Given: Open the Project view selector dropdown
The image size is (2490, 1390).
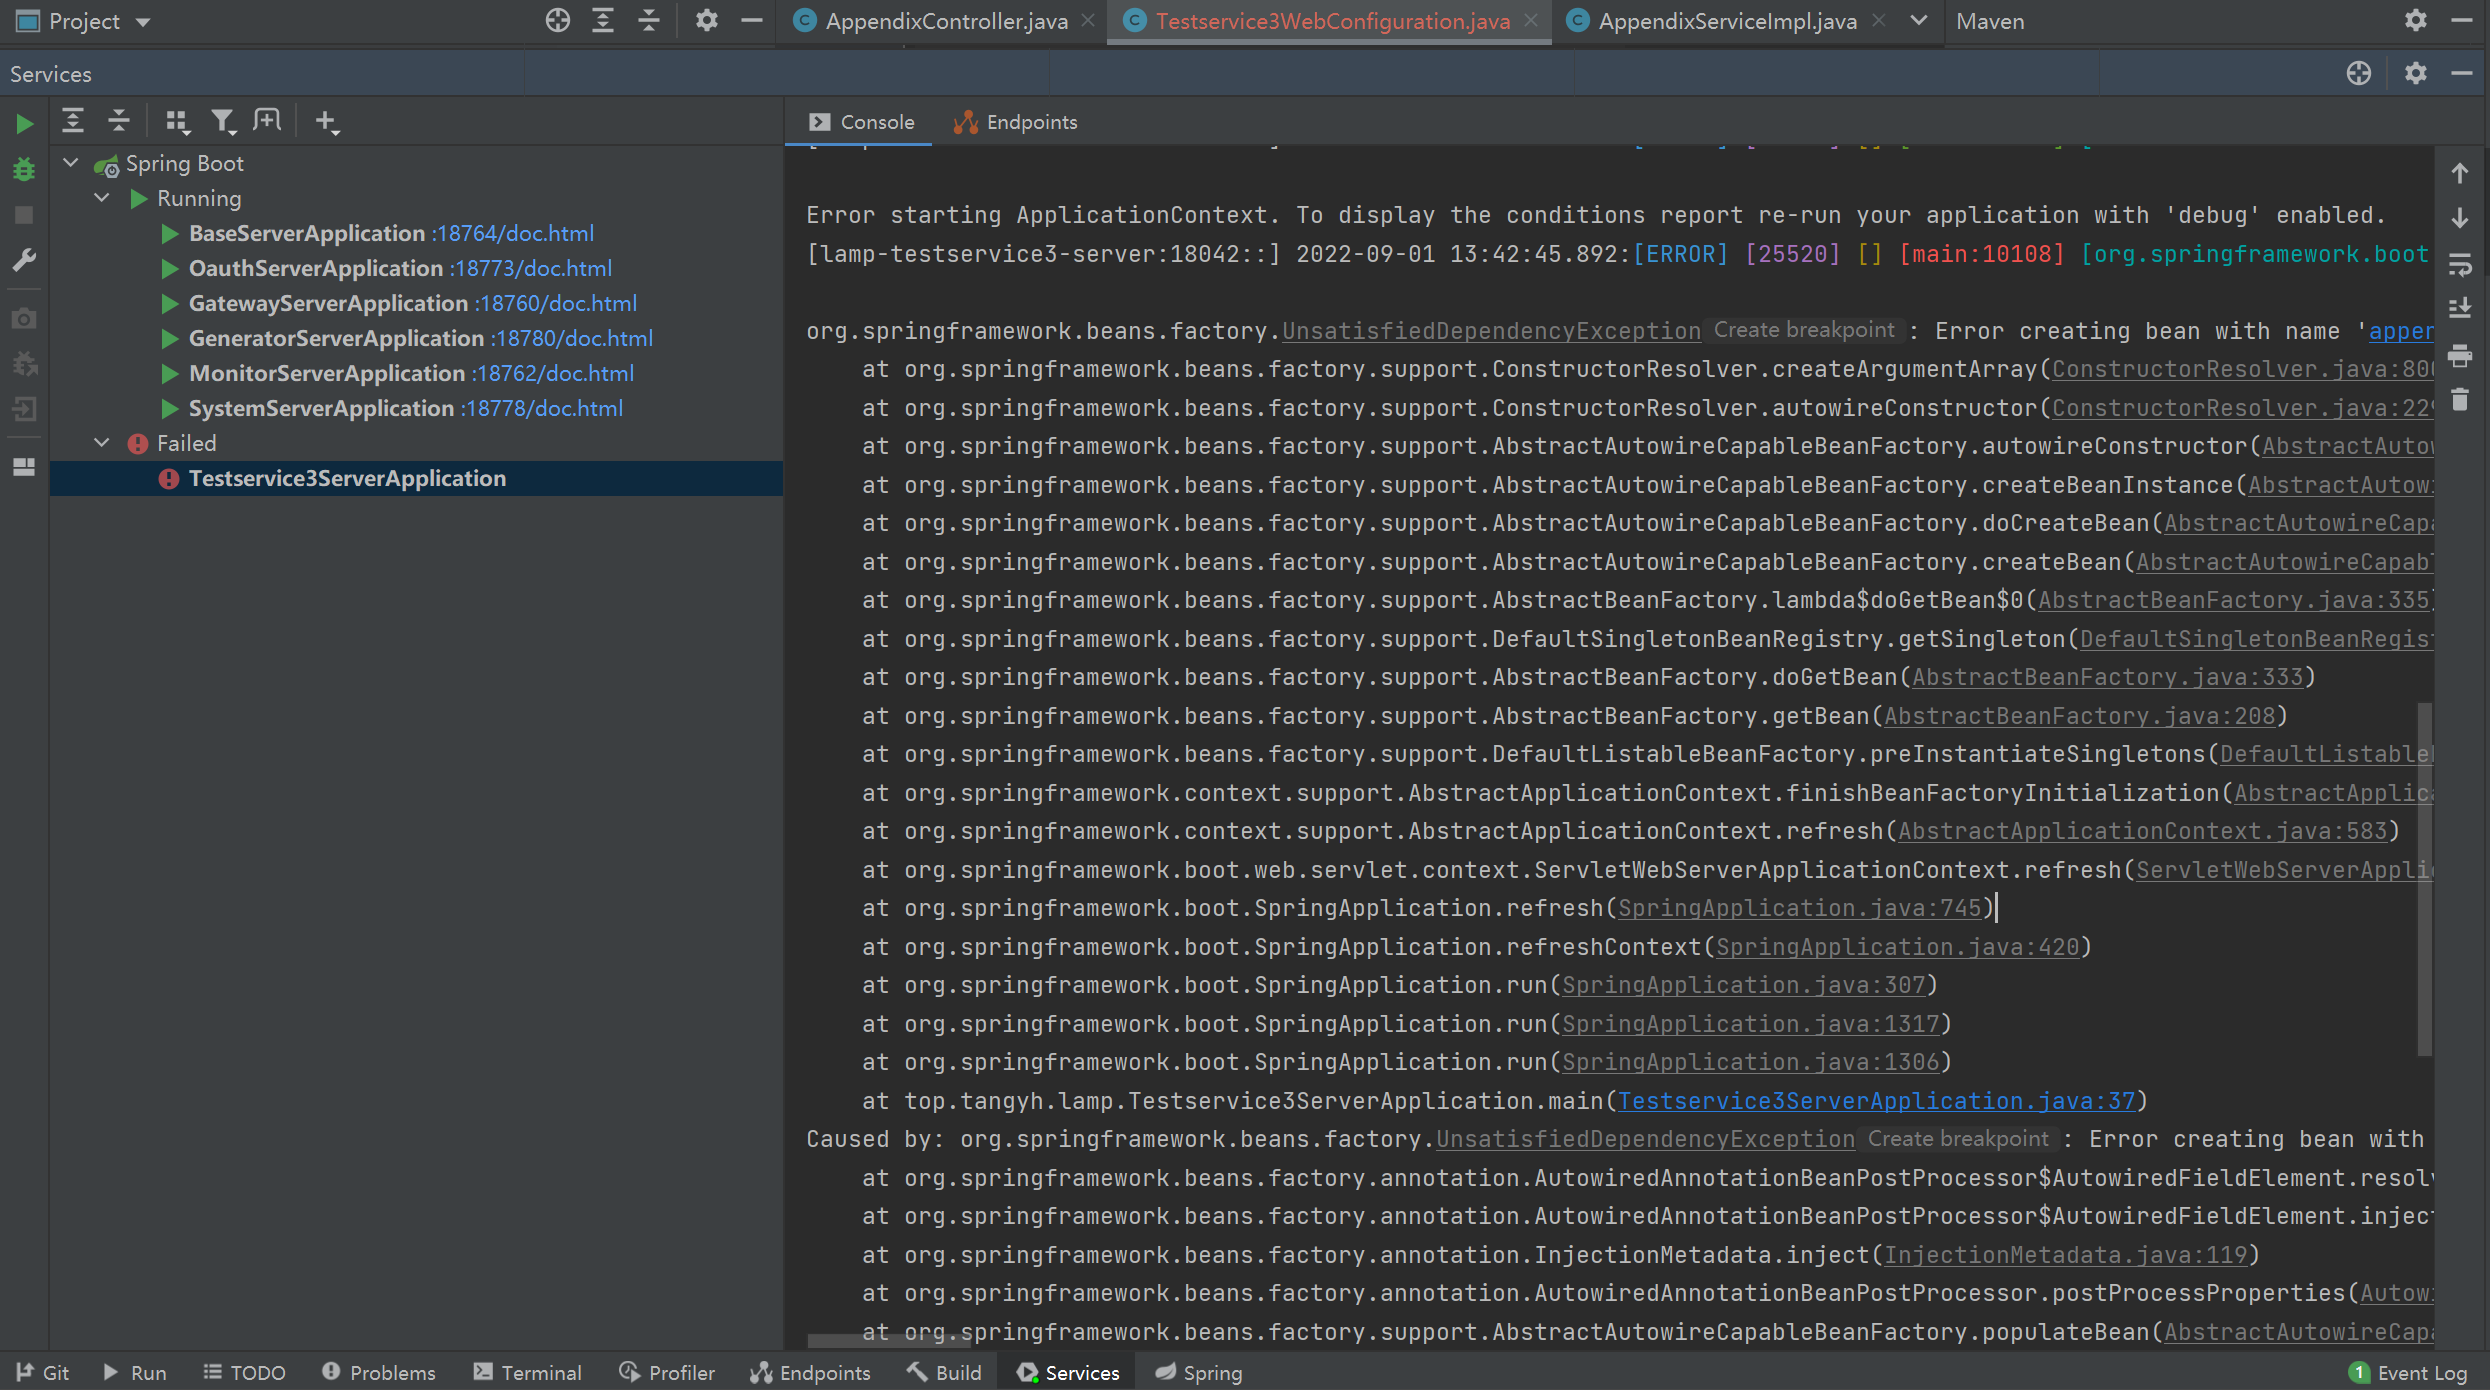Looking at the screenshot, I should tap(143, 20).
